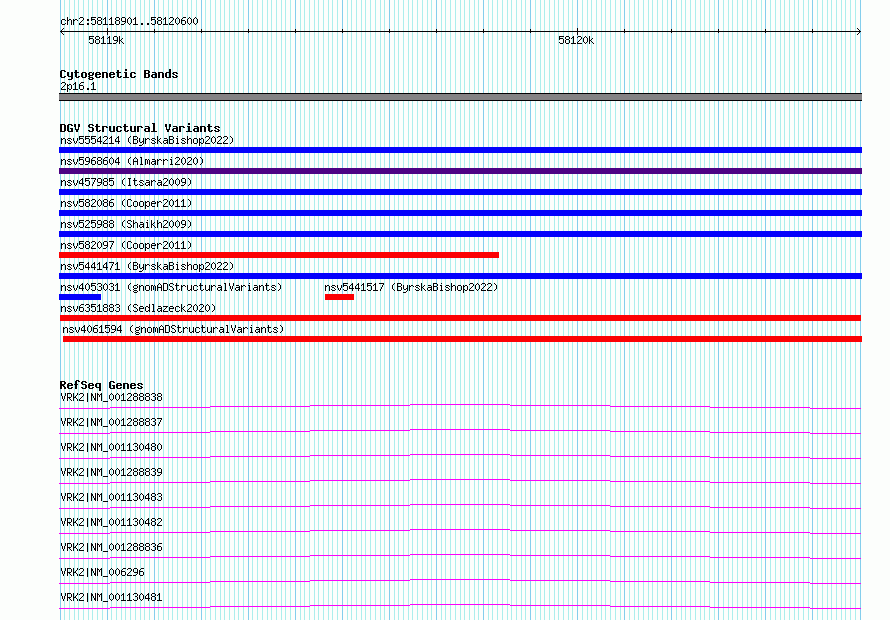Viewport: 890px width, 620px height.
Task: Open variant nsv5968604 (Almarri2020) label
Action: (x=132, y=161)
